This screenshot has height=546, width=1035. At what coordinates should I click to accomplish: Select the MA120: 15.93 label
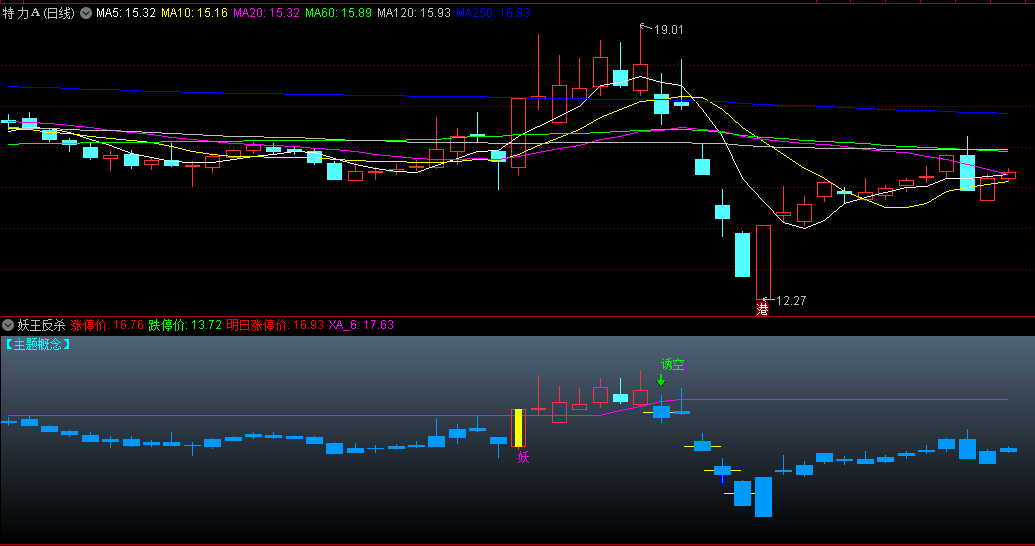[414, 13]
